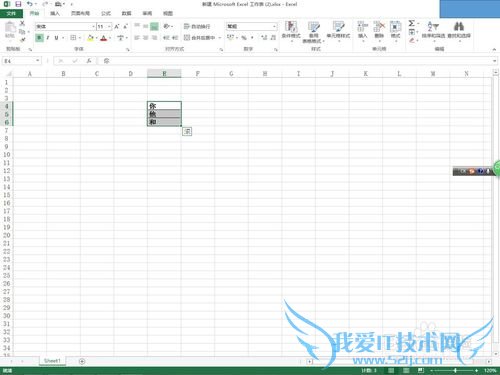Decrease decimal places
Image resolution: width=500 pixels, height=375 pixels.
(x=273, y=38)
